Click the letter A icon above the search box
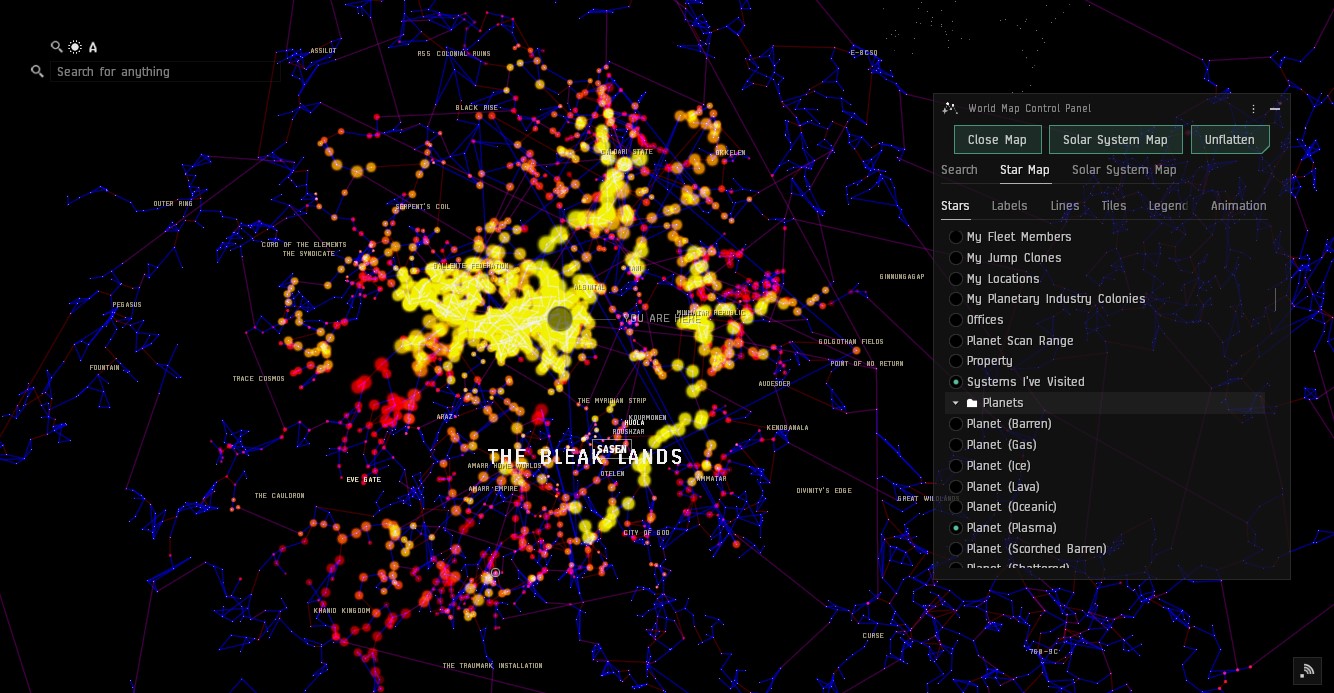 pyautogui.click(x=93, y=47)
